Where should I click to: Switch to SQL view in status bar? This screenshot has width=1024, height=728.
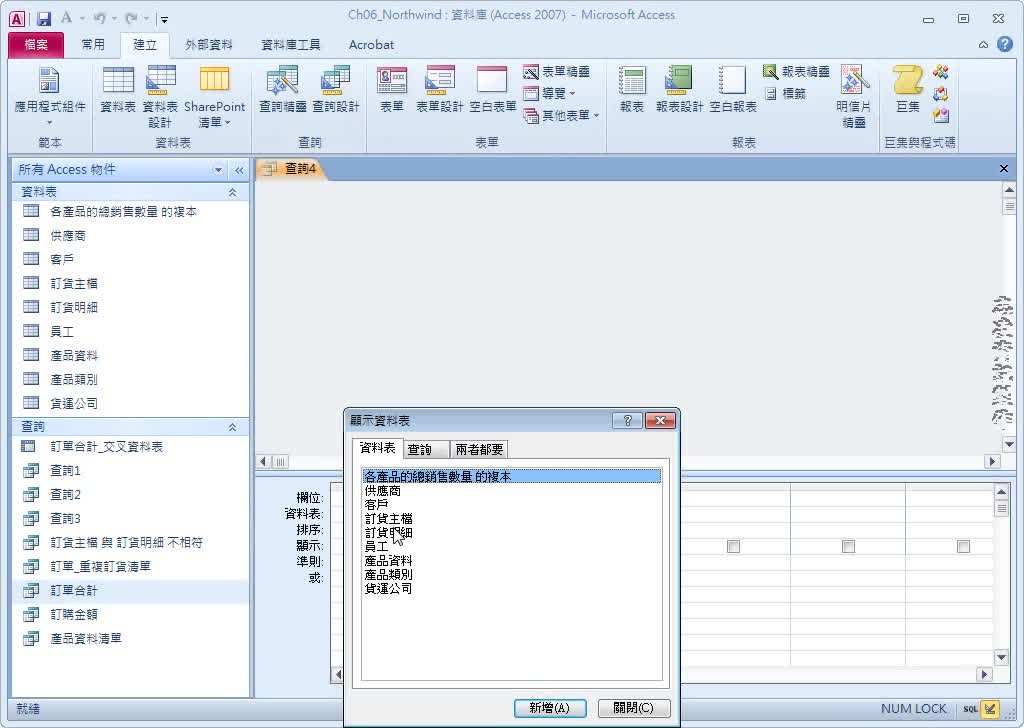click(970, 708)
